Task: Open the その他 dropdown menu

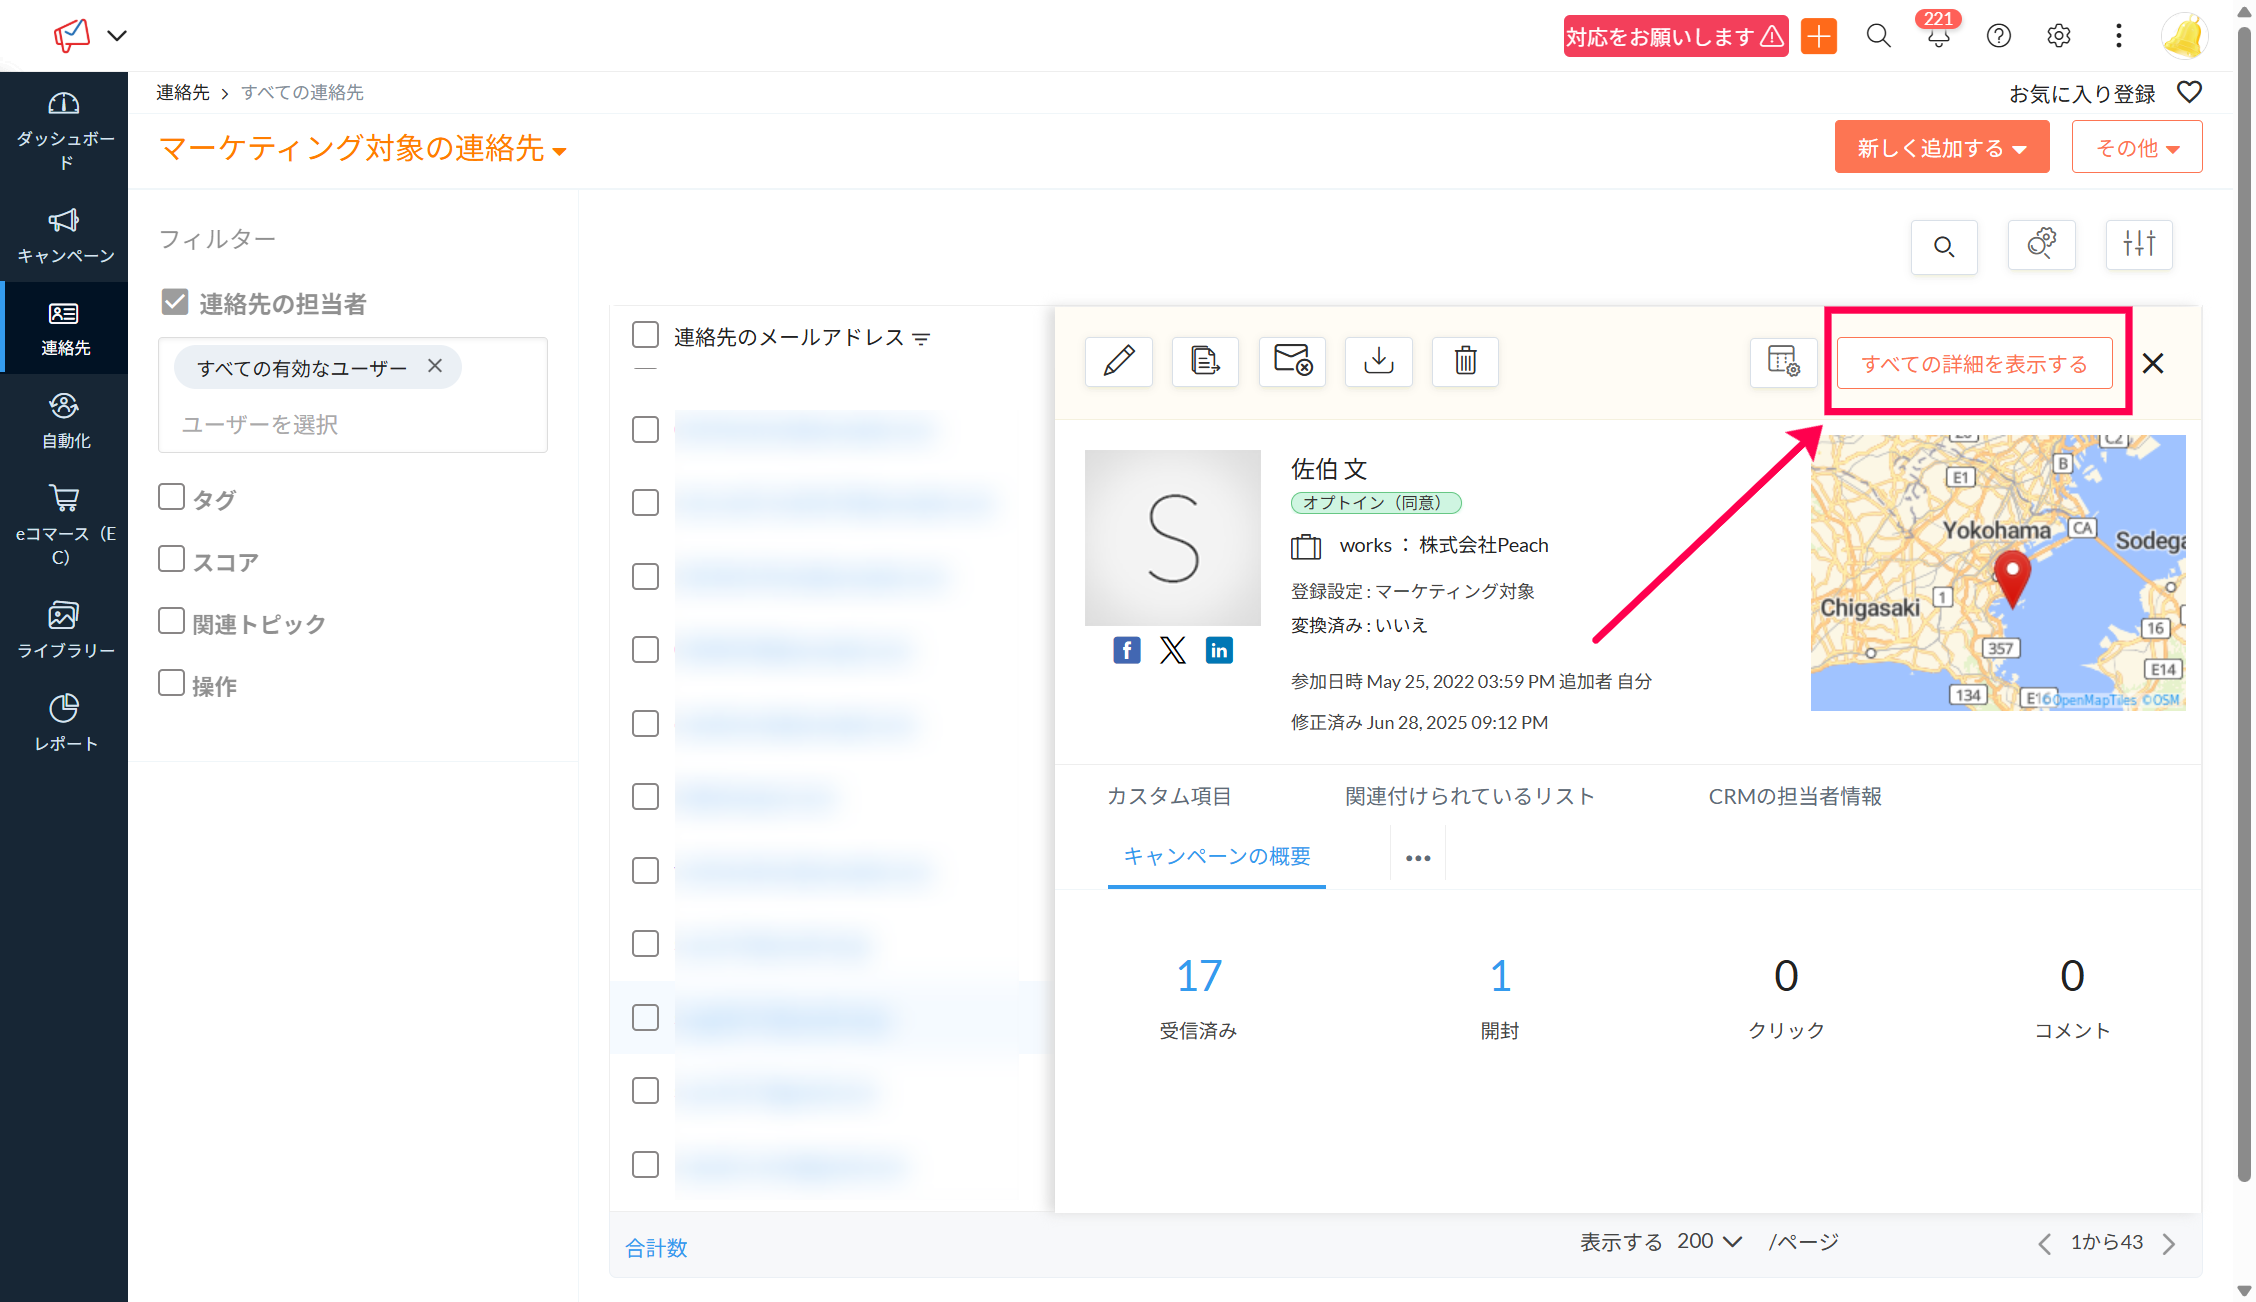Action: (2136, 148)
